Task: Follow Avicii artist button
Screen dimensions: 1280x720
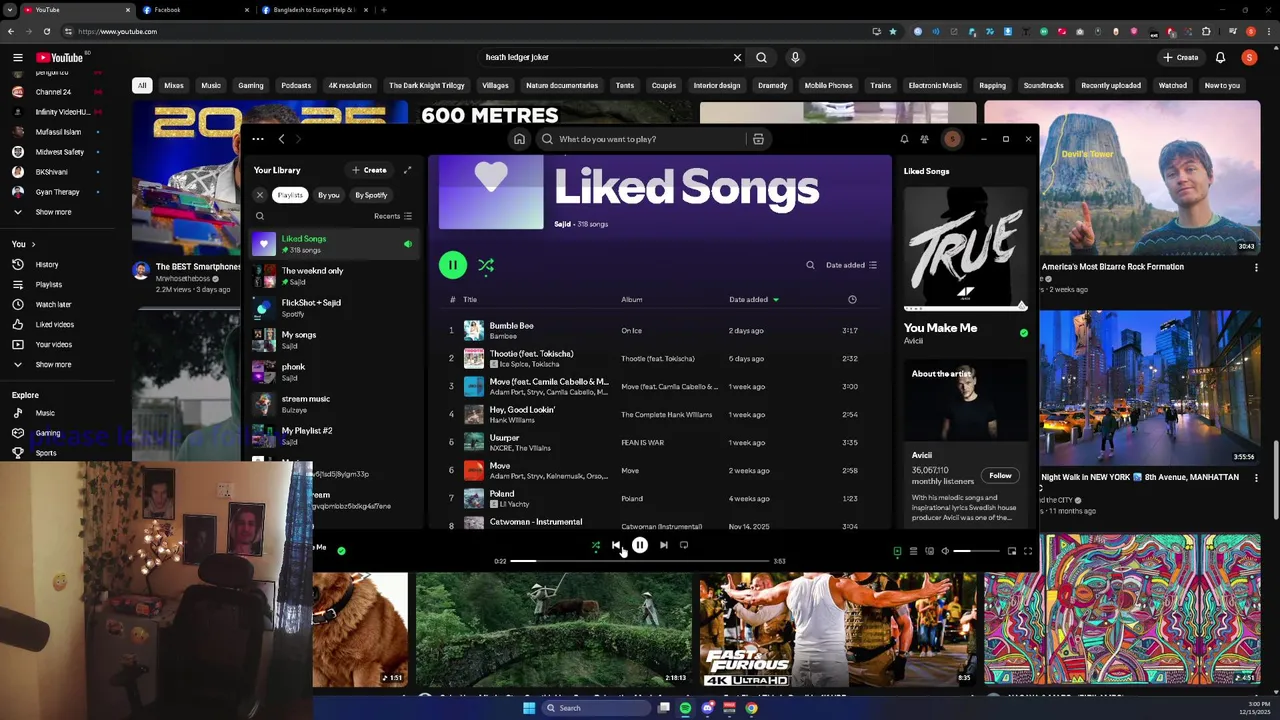Action: (1000, 476)
